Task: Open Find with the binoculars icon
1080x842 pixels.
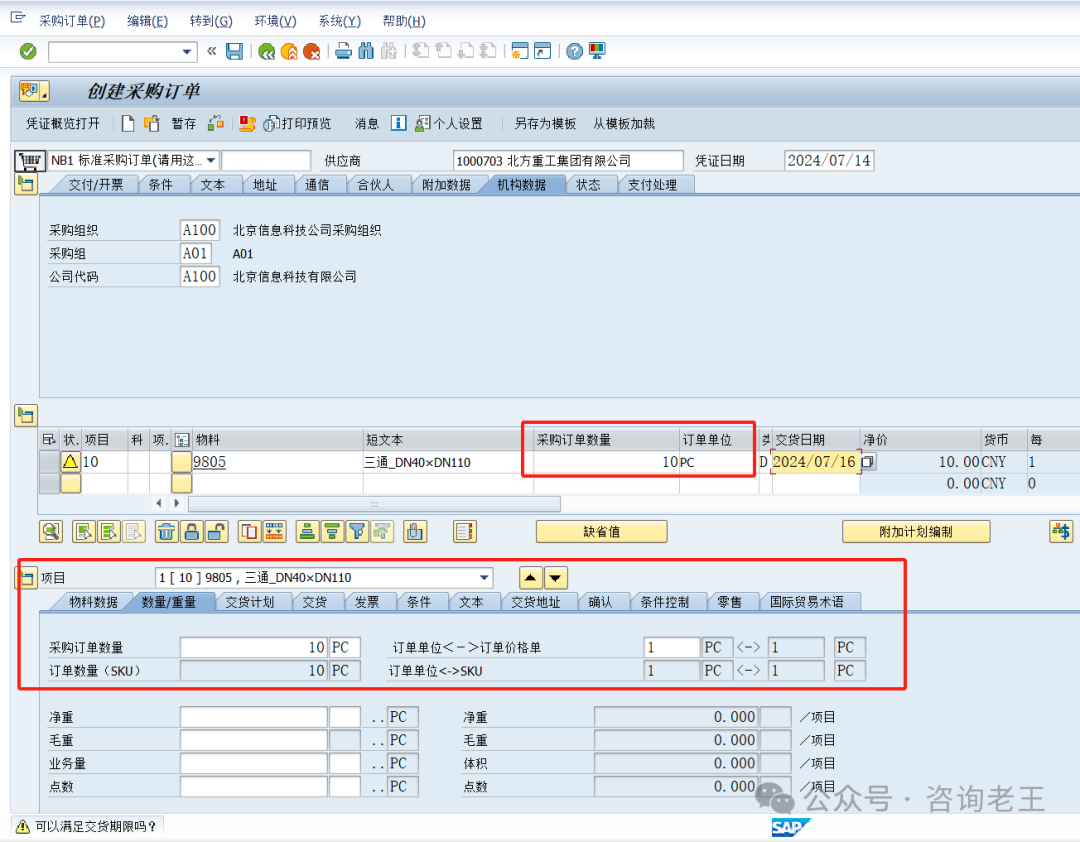Action: coord(366,52)
